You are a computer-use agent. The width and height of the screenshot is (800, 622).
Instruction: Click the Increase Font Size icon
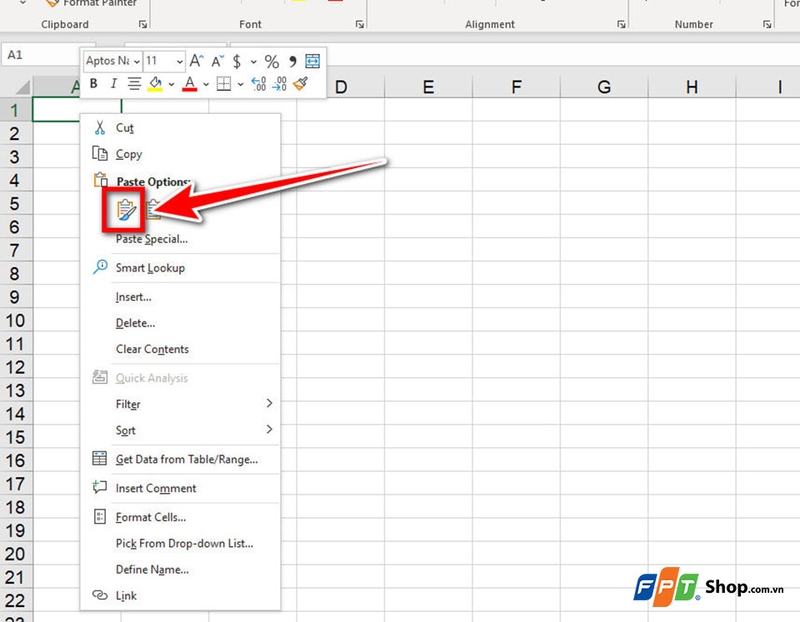click(x=196, y=60)
